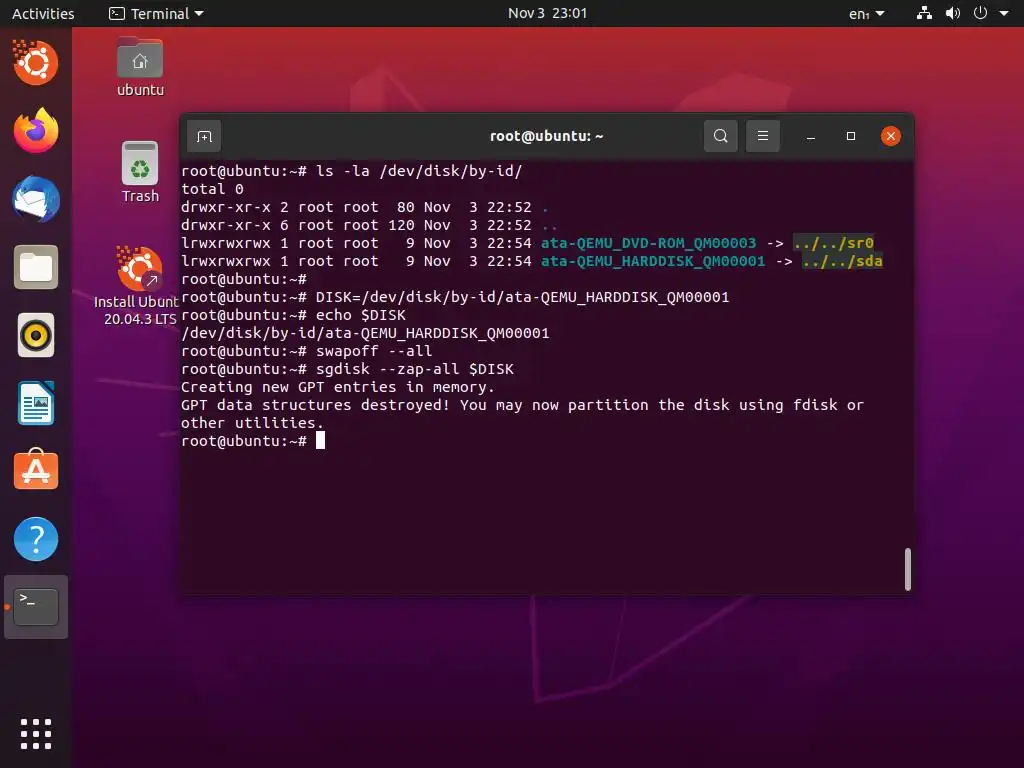Click the ../../sr0 symlink target
This screenshot has width=1024, height=768.
coord(833,243)
